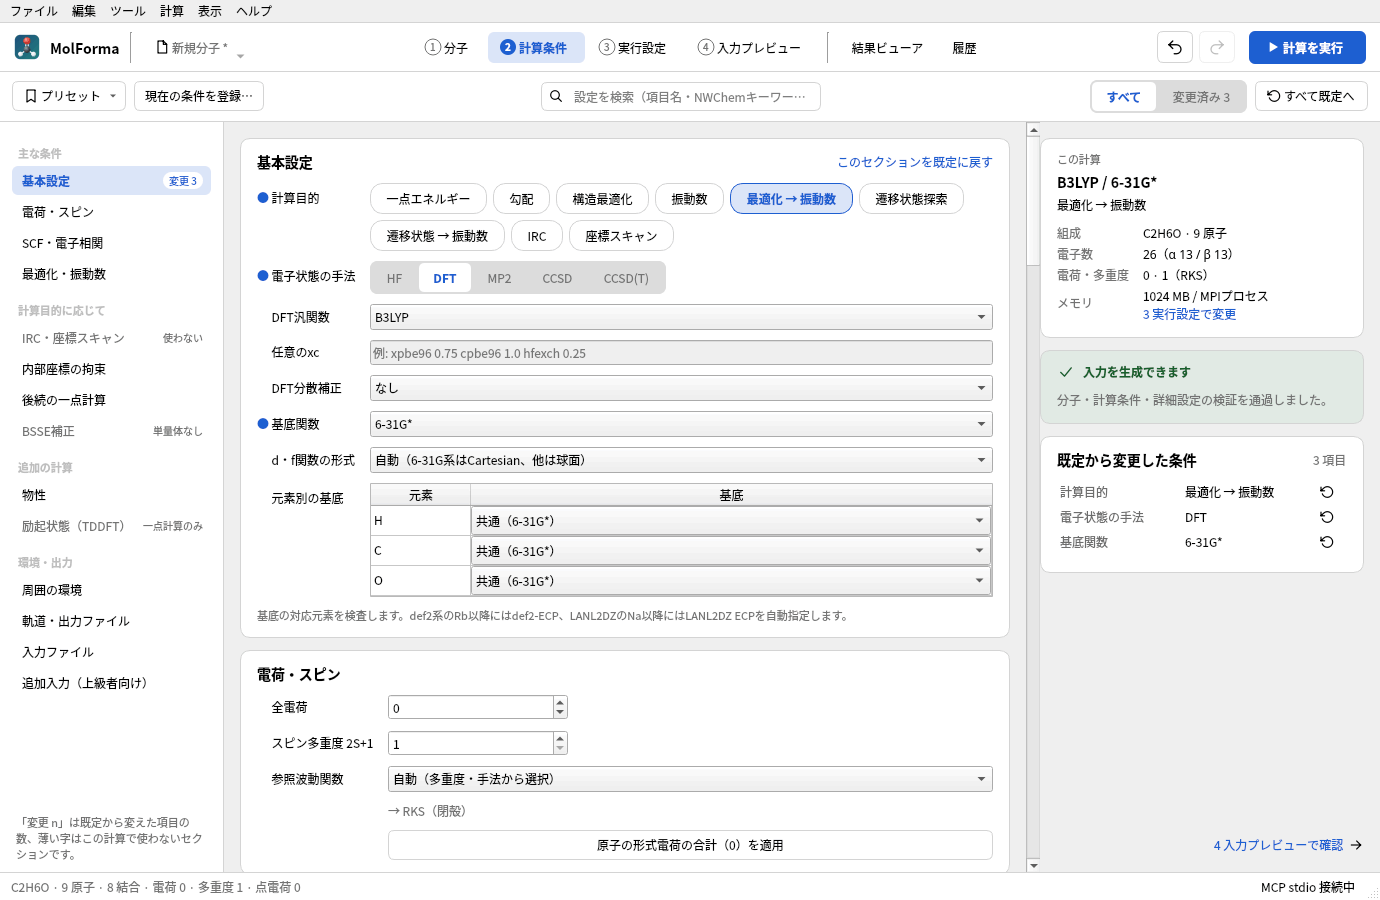Click the search magnifier icon
This screenshot has width=1380, height=900.
pyautogui.click(x=556, y=96)
